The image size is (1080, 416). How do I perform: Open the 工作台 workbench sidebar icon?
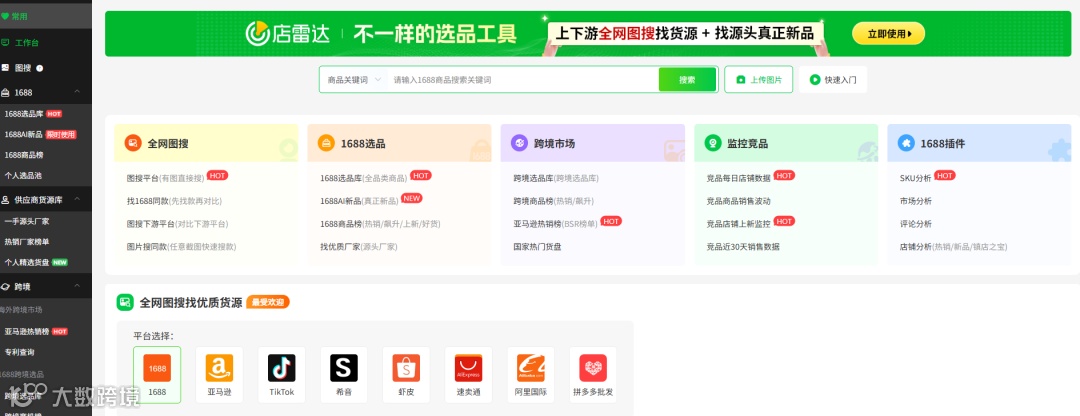pos(6,43)
